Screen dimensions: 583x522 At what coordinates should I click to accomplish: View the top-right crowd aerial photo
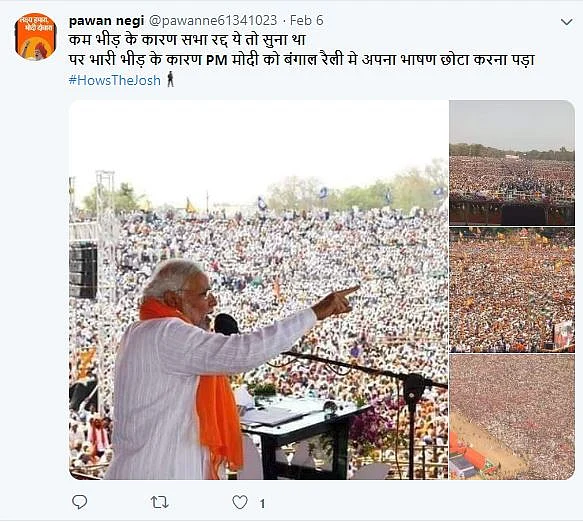tap(512, 162)
